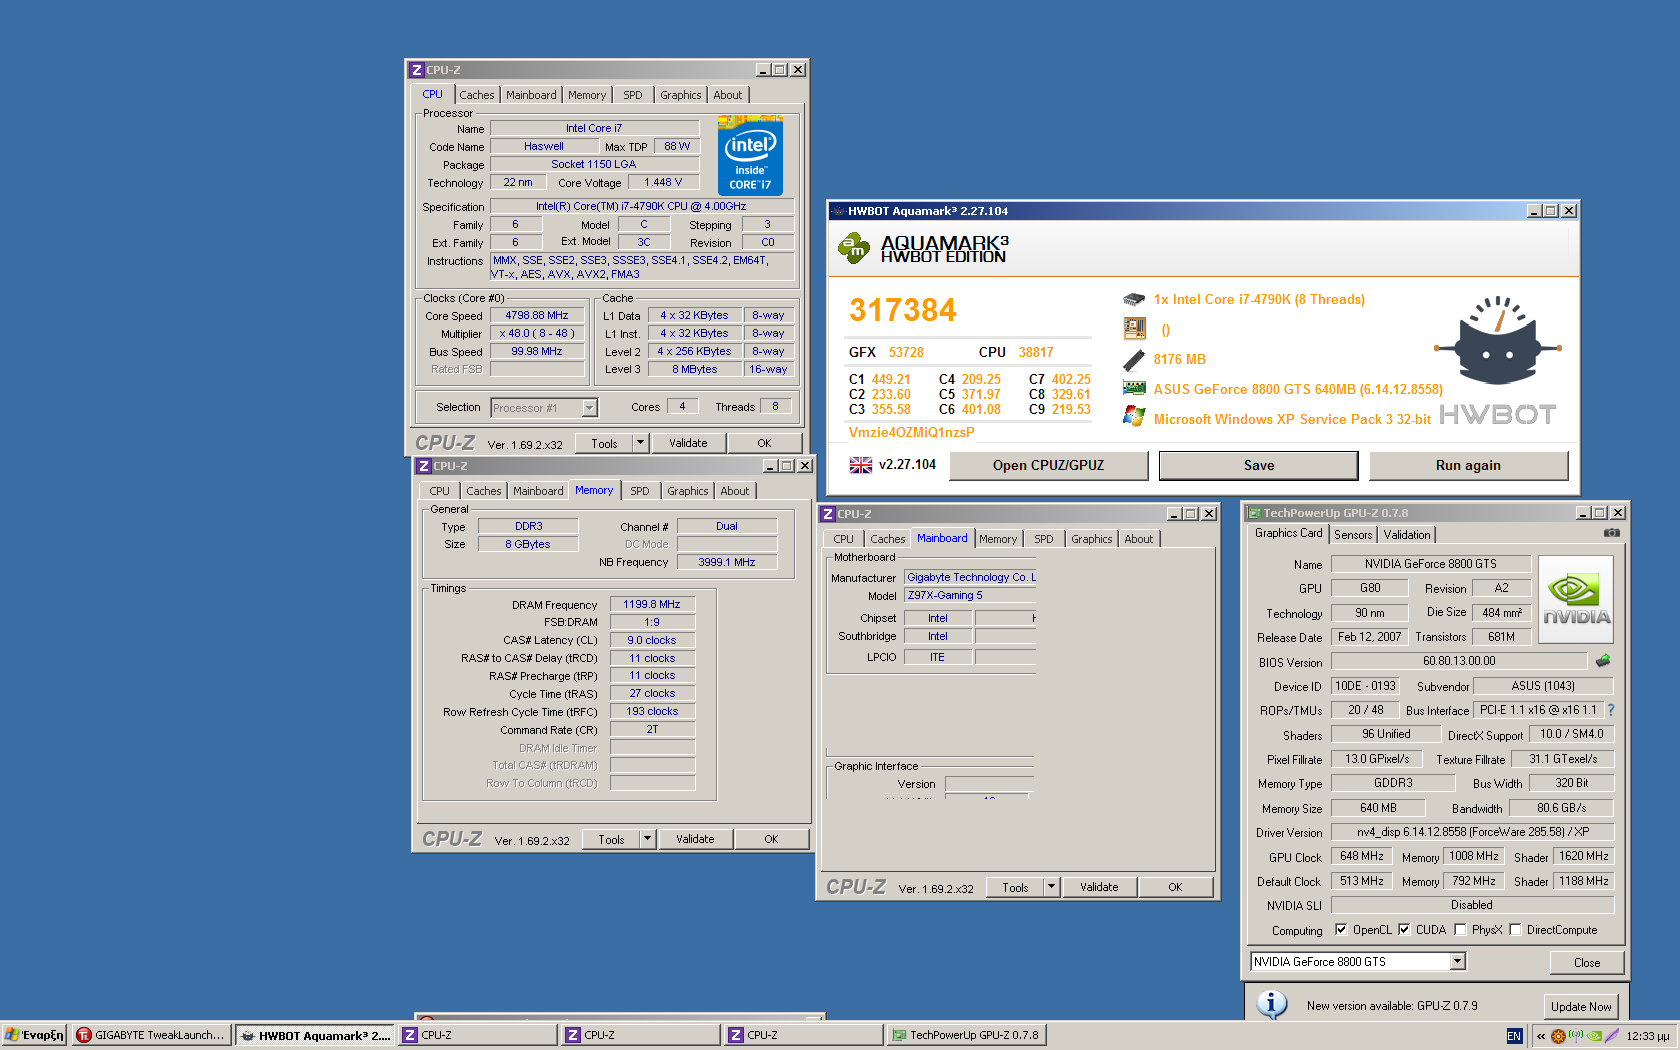
Task: Click the graphics card icon beside ASUS GeForce
Action: click(1133, 388)
